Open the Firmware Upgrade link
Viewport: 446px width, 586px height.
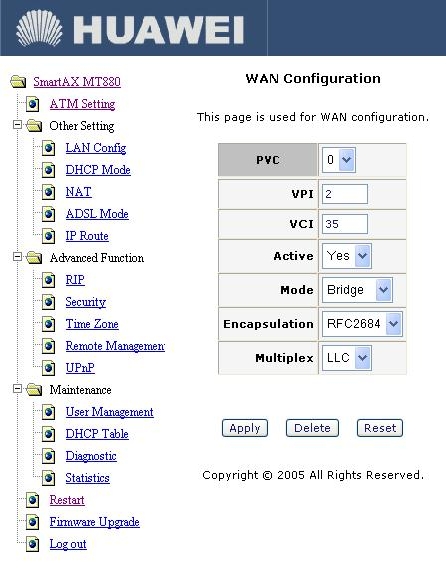point(95,522)
